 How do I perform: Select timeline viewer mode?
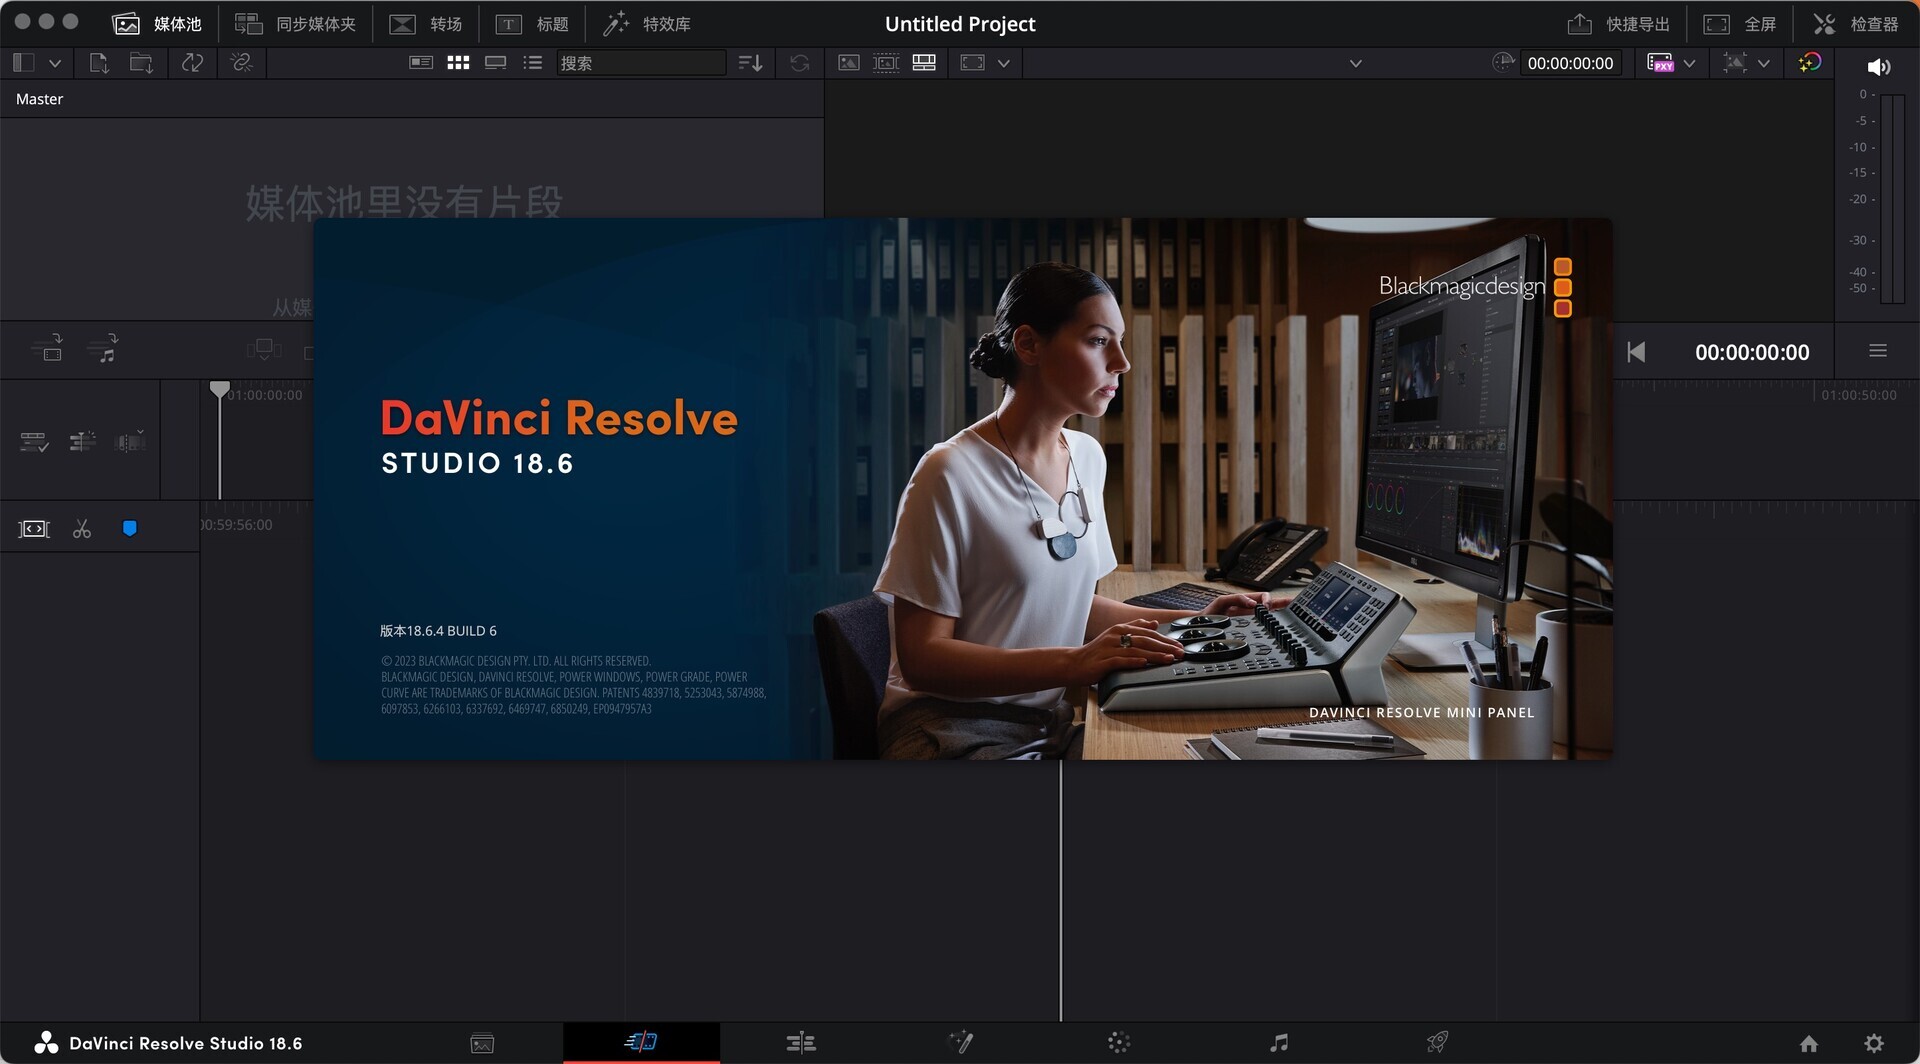924,62
